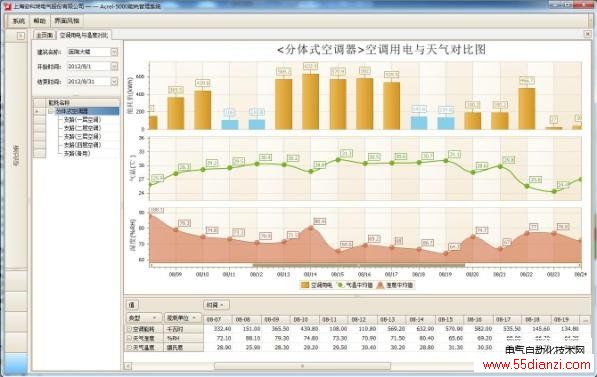The width and height of the screenshot is (597, 377).
Task: Toggle the expand box on 天气湿度 row
Action: pos(129,338)
